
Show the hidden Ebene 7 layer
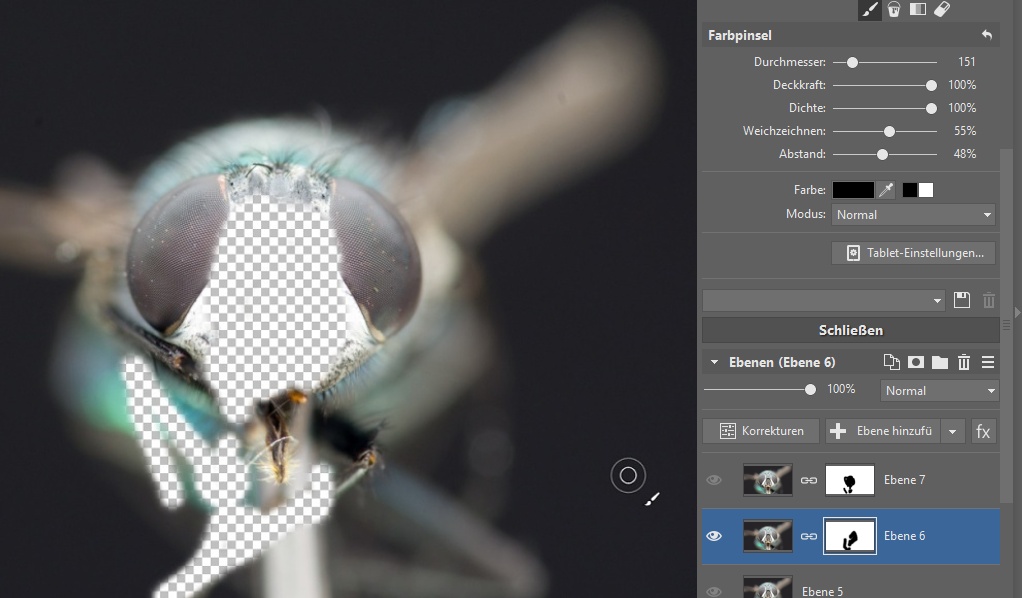point(714,480)
